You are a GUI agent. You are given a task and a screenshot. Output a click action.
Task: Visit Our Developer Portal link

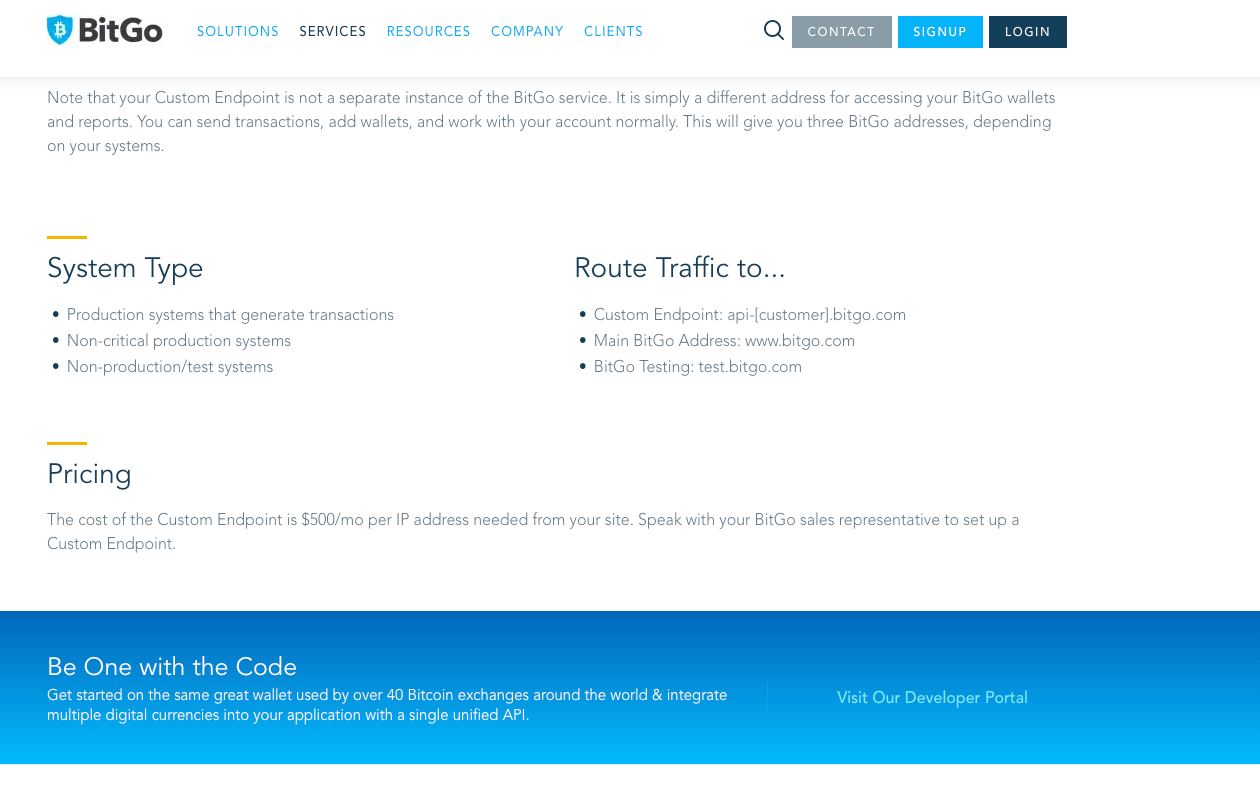point(932,698)
